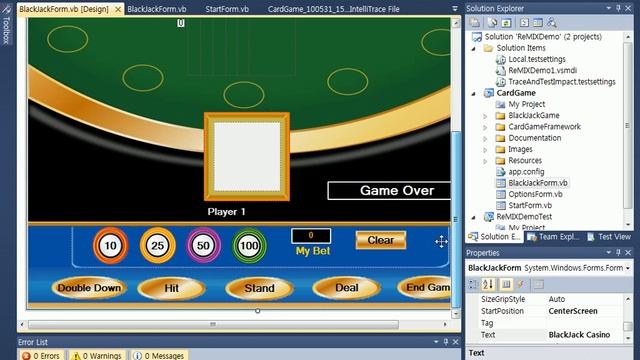The image size is (640, 360).
Task: Click the 100 chip on the form
Action: click(249, 246)
